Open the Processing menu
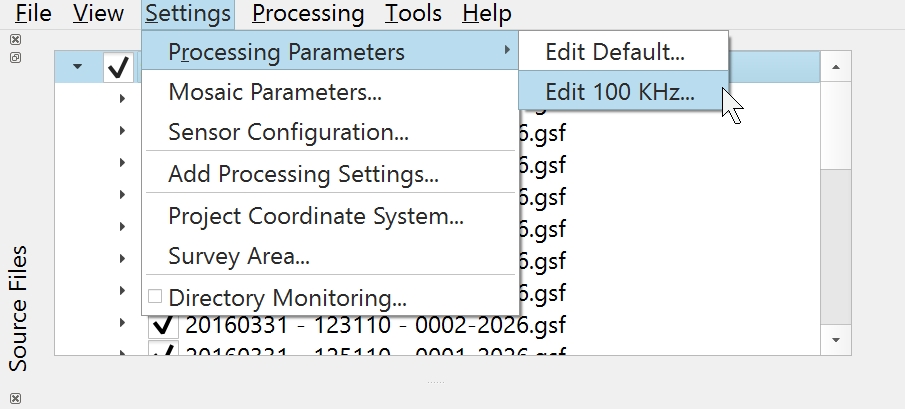Screen dimensions: 905x409 pos(308,14)
